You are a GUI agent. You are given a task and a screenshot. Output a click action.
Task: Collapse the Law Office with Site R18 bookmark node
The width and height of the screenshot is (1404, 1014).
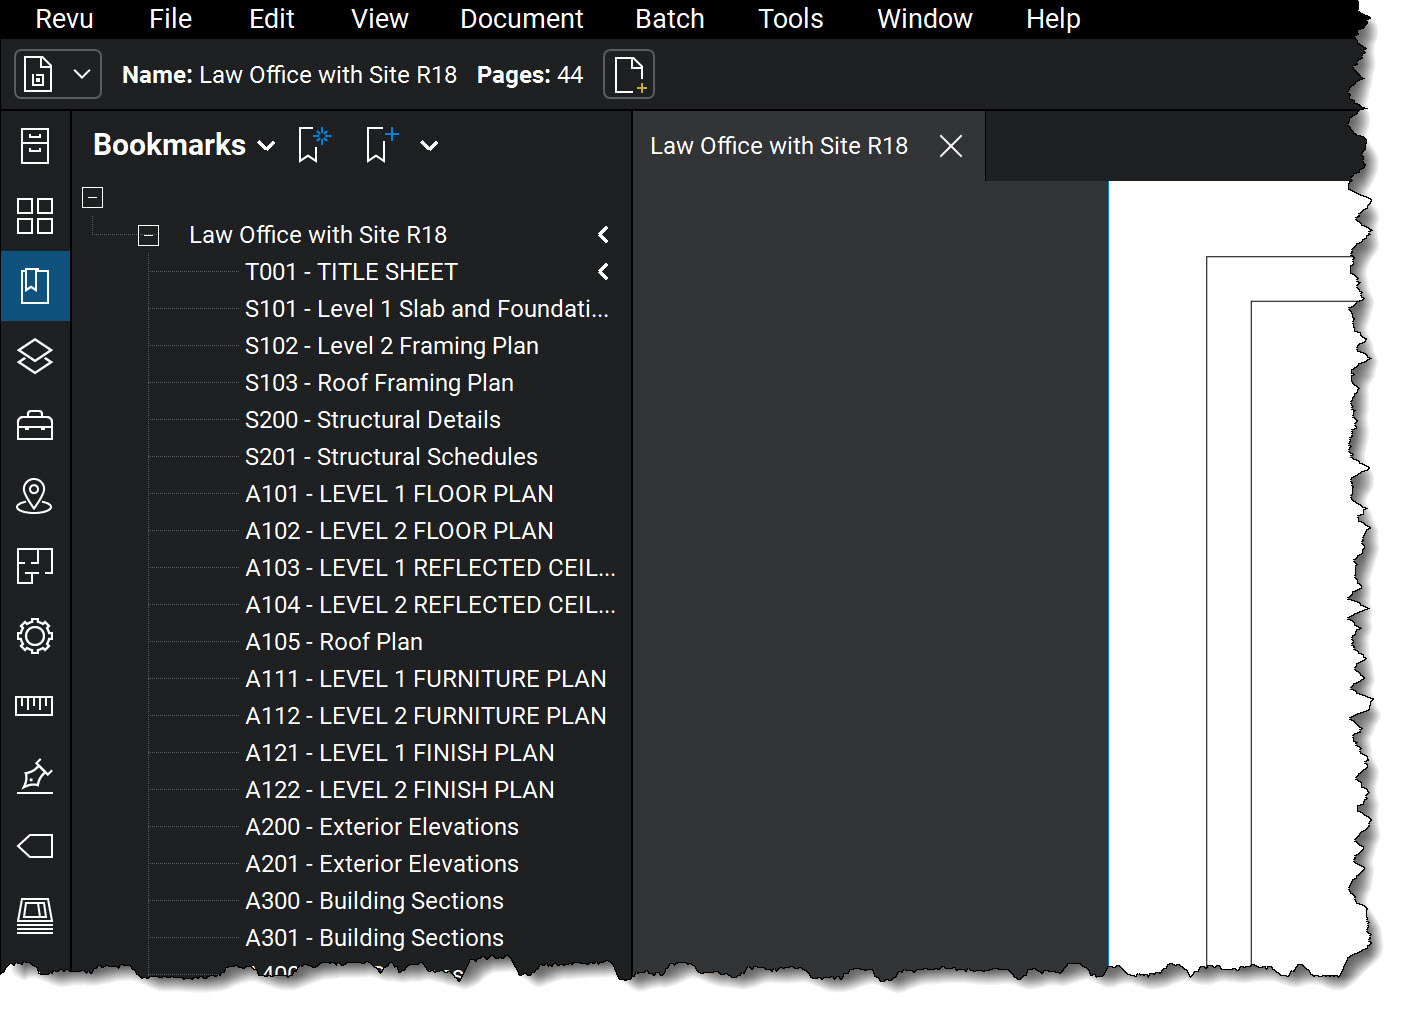coord(147,235)
